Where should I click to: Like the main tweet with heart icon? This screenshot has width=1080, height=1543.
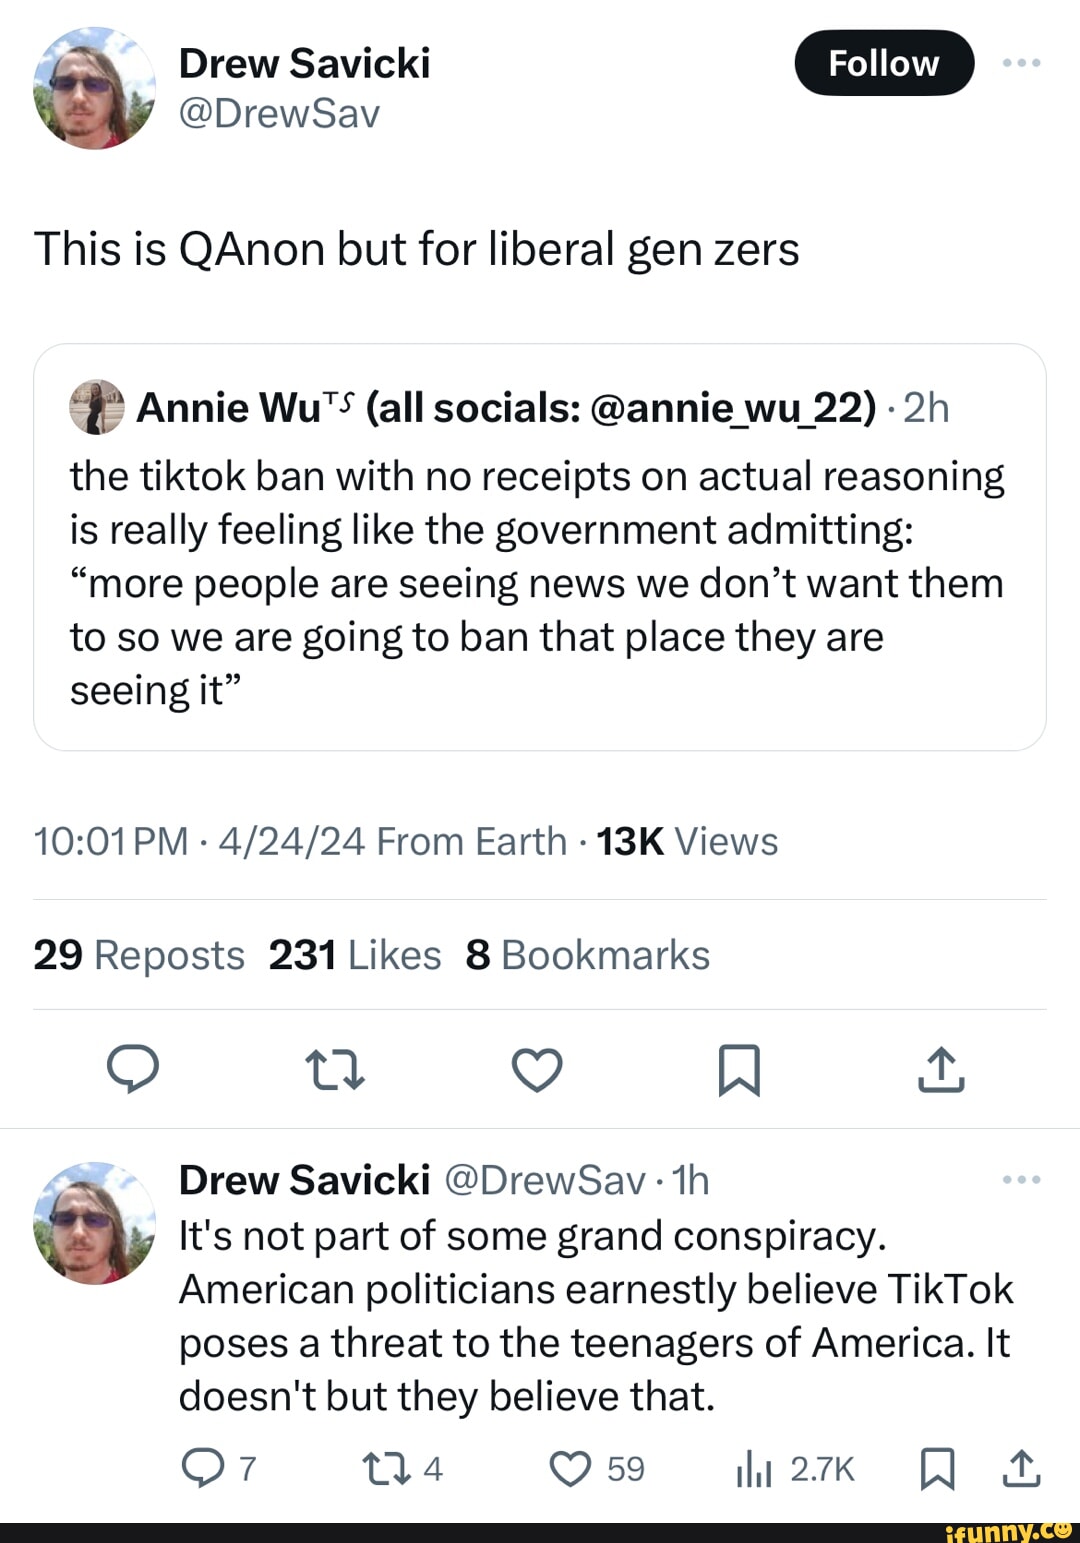click(x=537, y=1069)
